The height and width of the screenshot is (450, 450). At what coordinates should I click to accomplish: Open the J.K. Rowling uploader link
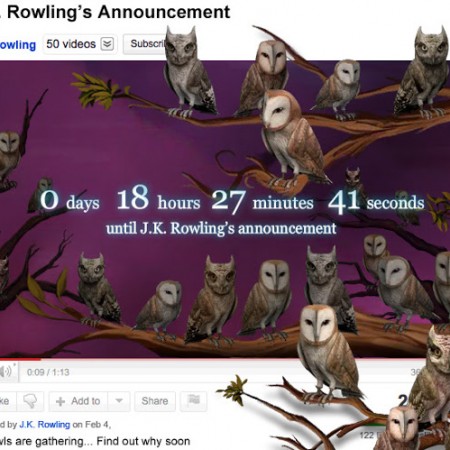pyautogui.click(x=45, y=425)
